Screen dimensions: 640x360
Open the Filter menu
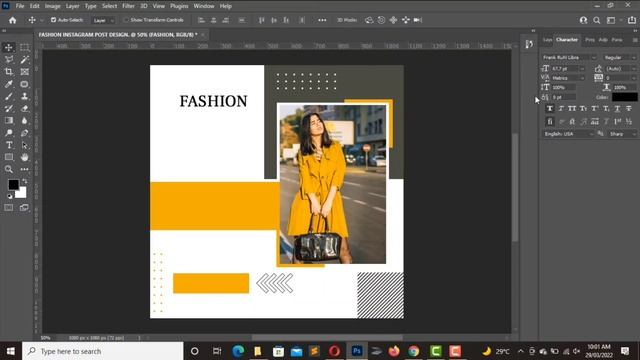(128, 6)
